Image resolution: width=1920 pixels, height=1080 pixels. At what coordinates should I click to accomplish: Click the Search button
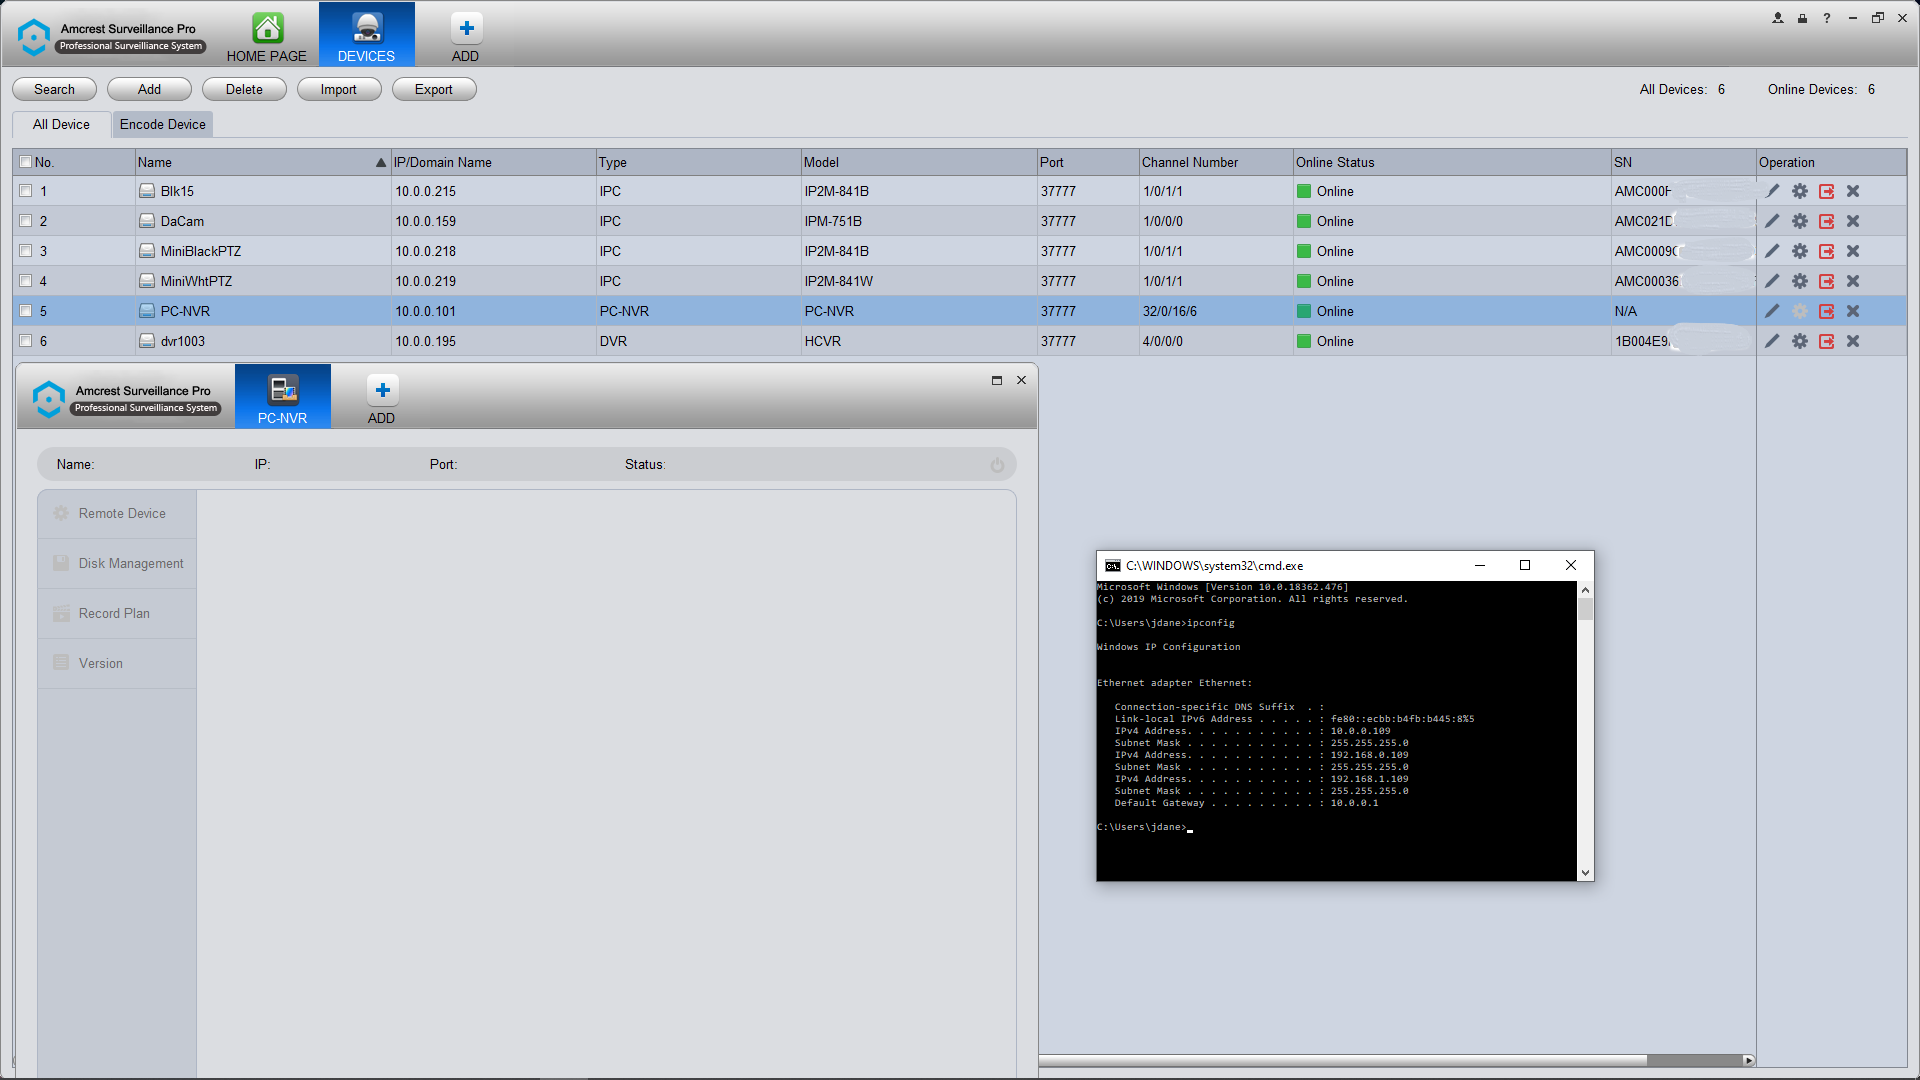[x=54, y=89]
